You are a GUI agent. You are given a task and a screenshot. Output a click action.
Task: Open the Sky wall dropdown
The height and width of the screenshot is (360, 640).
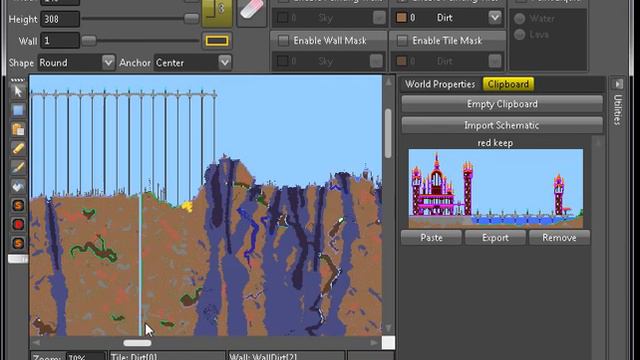pyautogui.click(x=379, y=18)
